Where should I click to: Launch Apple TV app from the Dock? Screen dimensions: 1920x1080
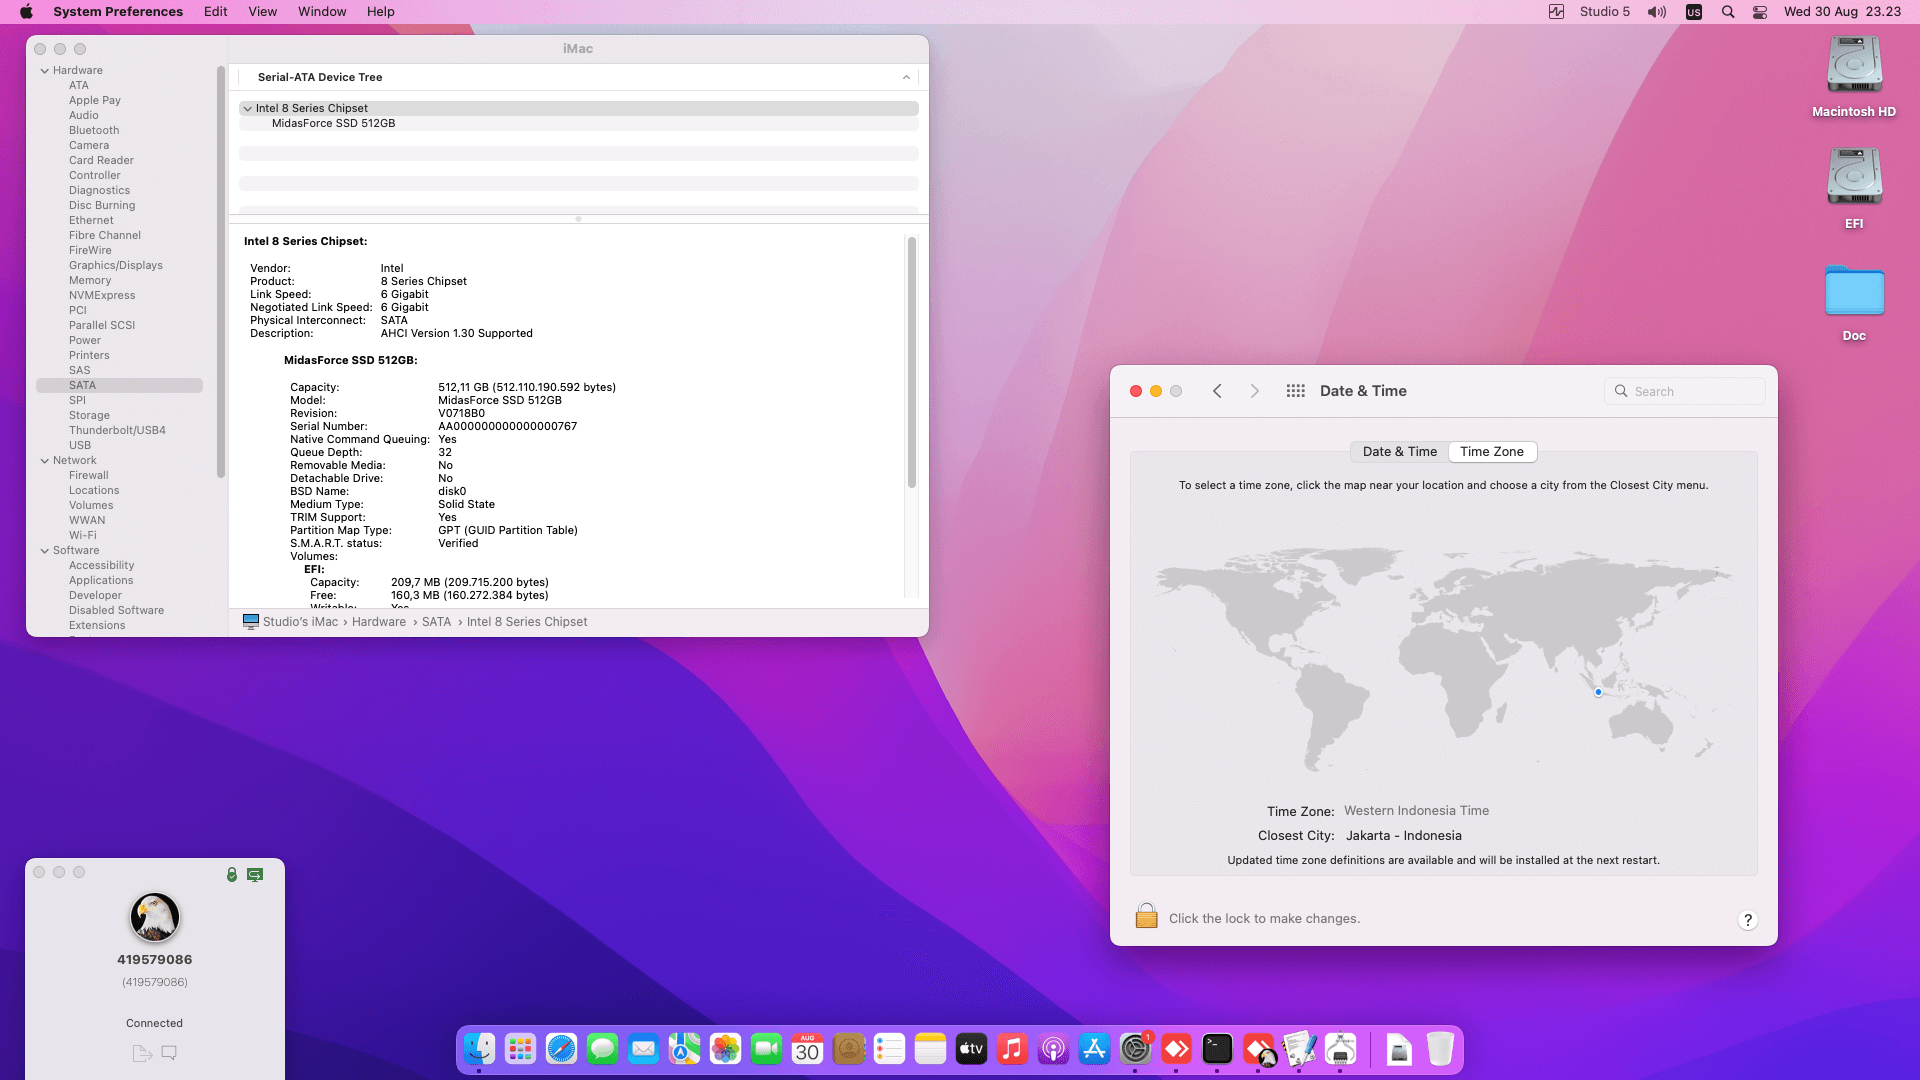[x=971, y=1049]
